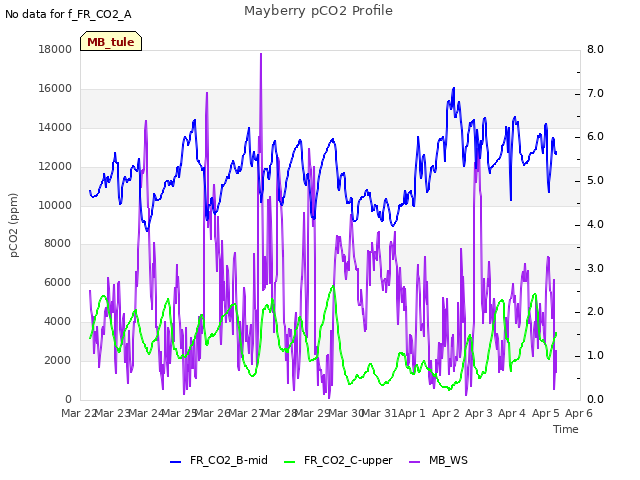
Task: Click the blue line peak near Apr 2
Action: click(453, 89)
